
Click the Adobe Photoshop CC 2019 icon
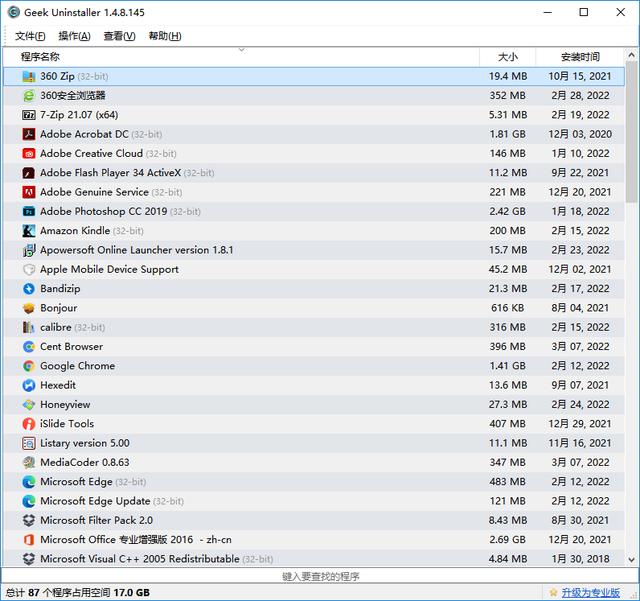point(30,212)
